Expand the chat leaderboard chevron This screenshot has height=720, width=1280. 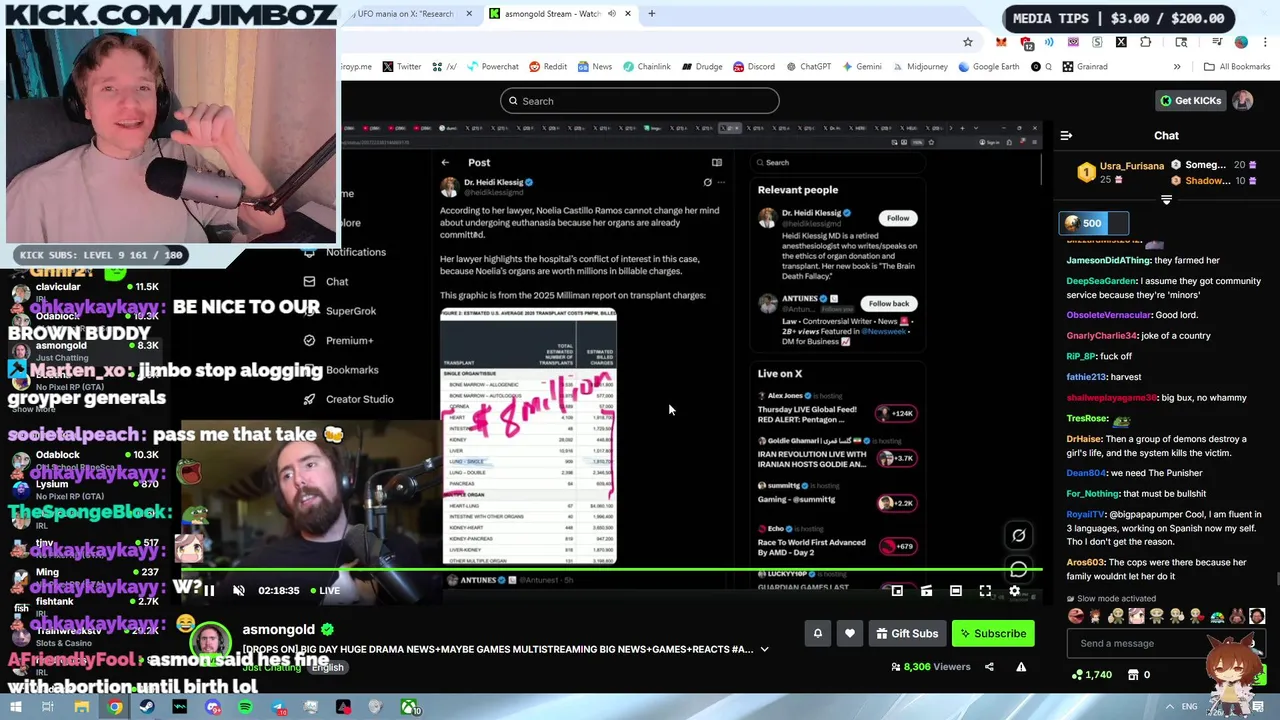click(x=1166, y=200)
